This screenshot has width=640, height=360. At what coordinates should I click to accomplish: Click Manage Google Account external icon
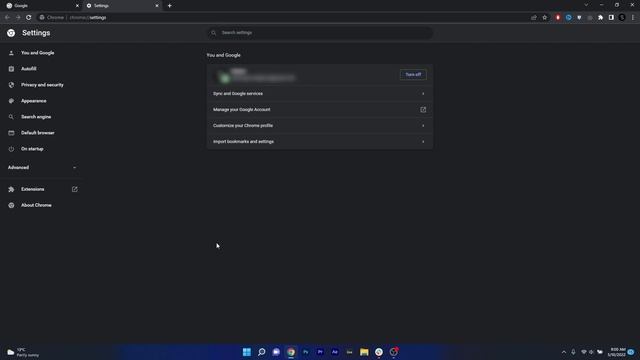pyautogui.click(x=423, y=109)
